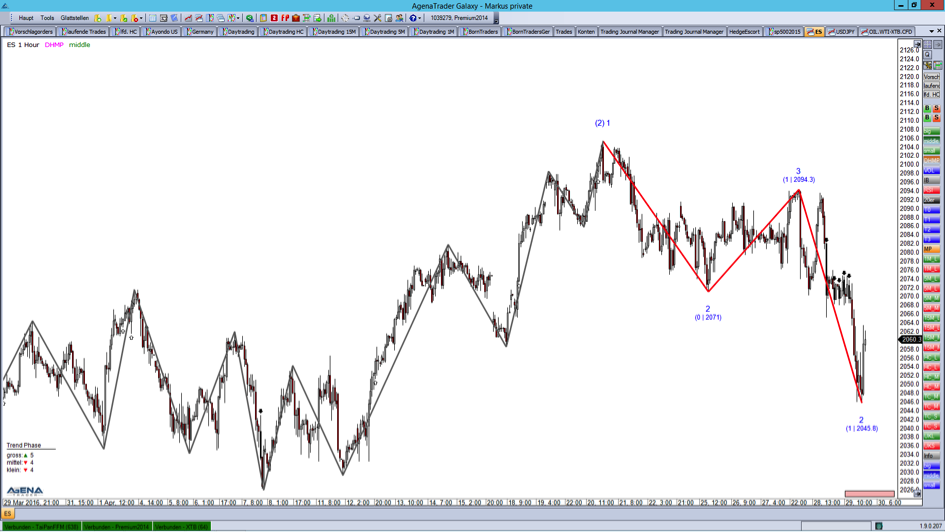Viewport: 945px width, 532px height.
Task: Open the Haupt menu
Action: click(x=26, y=18)
